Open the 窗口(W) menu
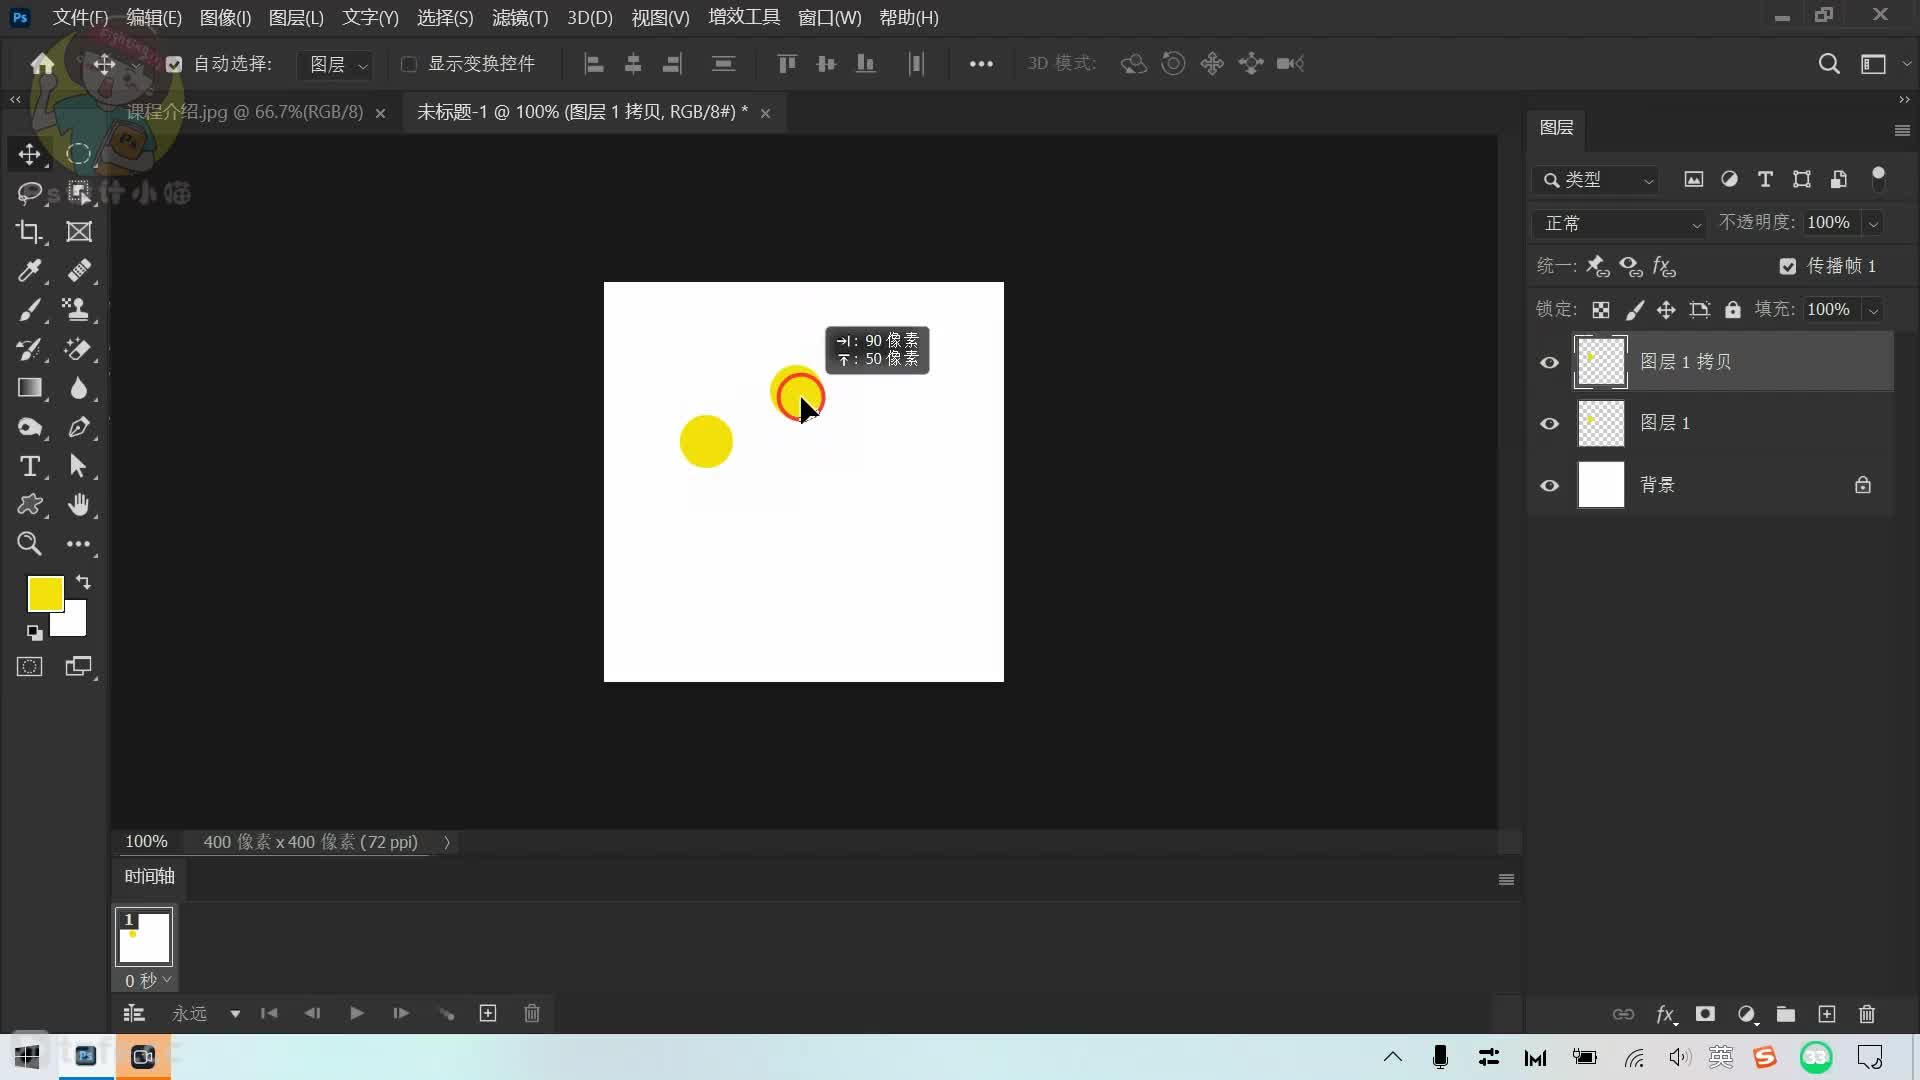The height and width of the screenshot is (1080, 1920). point(829,18)
